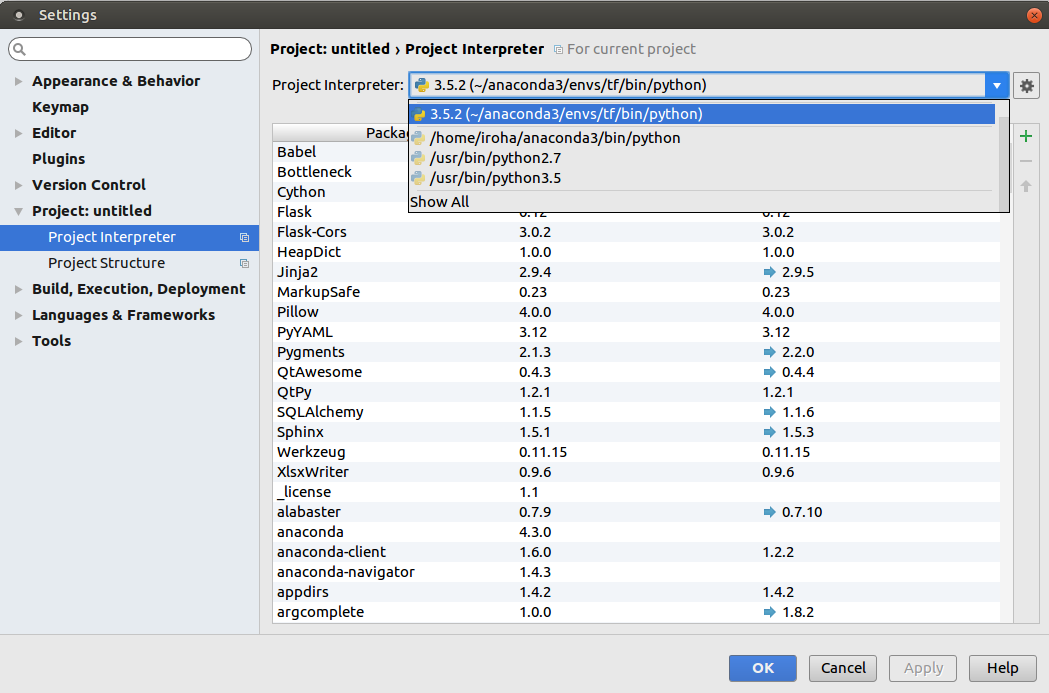Collapse Project: untitled section
1049x693 pixels.
[x=19, y=211]
